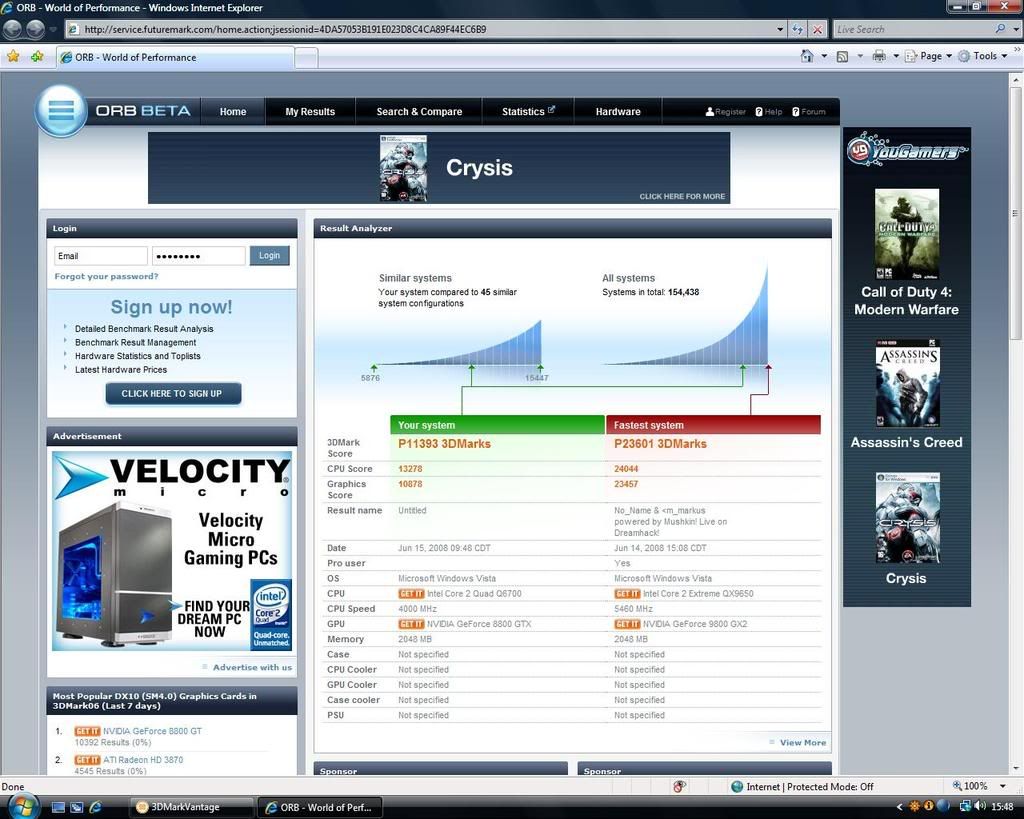Click the ORB round logo icon
This screenshot has height=819, width=1024.
pyautogui.click(x=61, y=110)
